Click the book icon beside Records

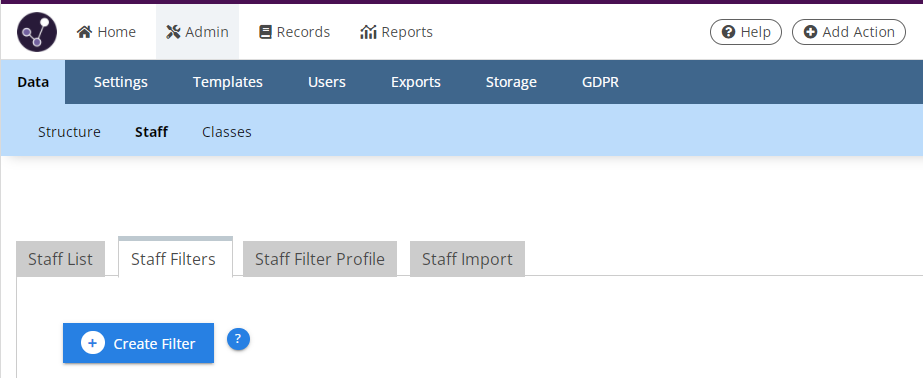(x=265, y=32)
